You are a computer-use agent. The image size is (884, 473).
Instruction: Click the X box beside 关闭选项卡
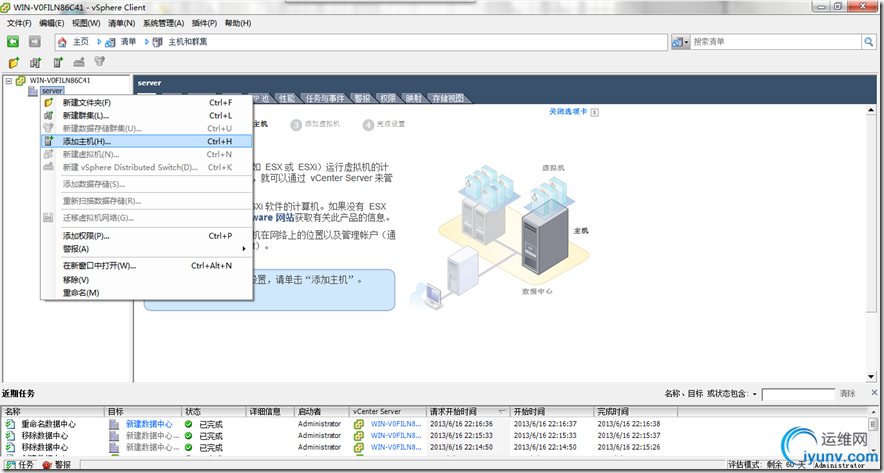(x=594, y=112)
